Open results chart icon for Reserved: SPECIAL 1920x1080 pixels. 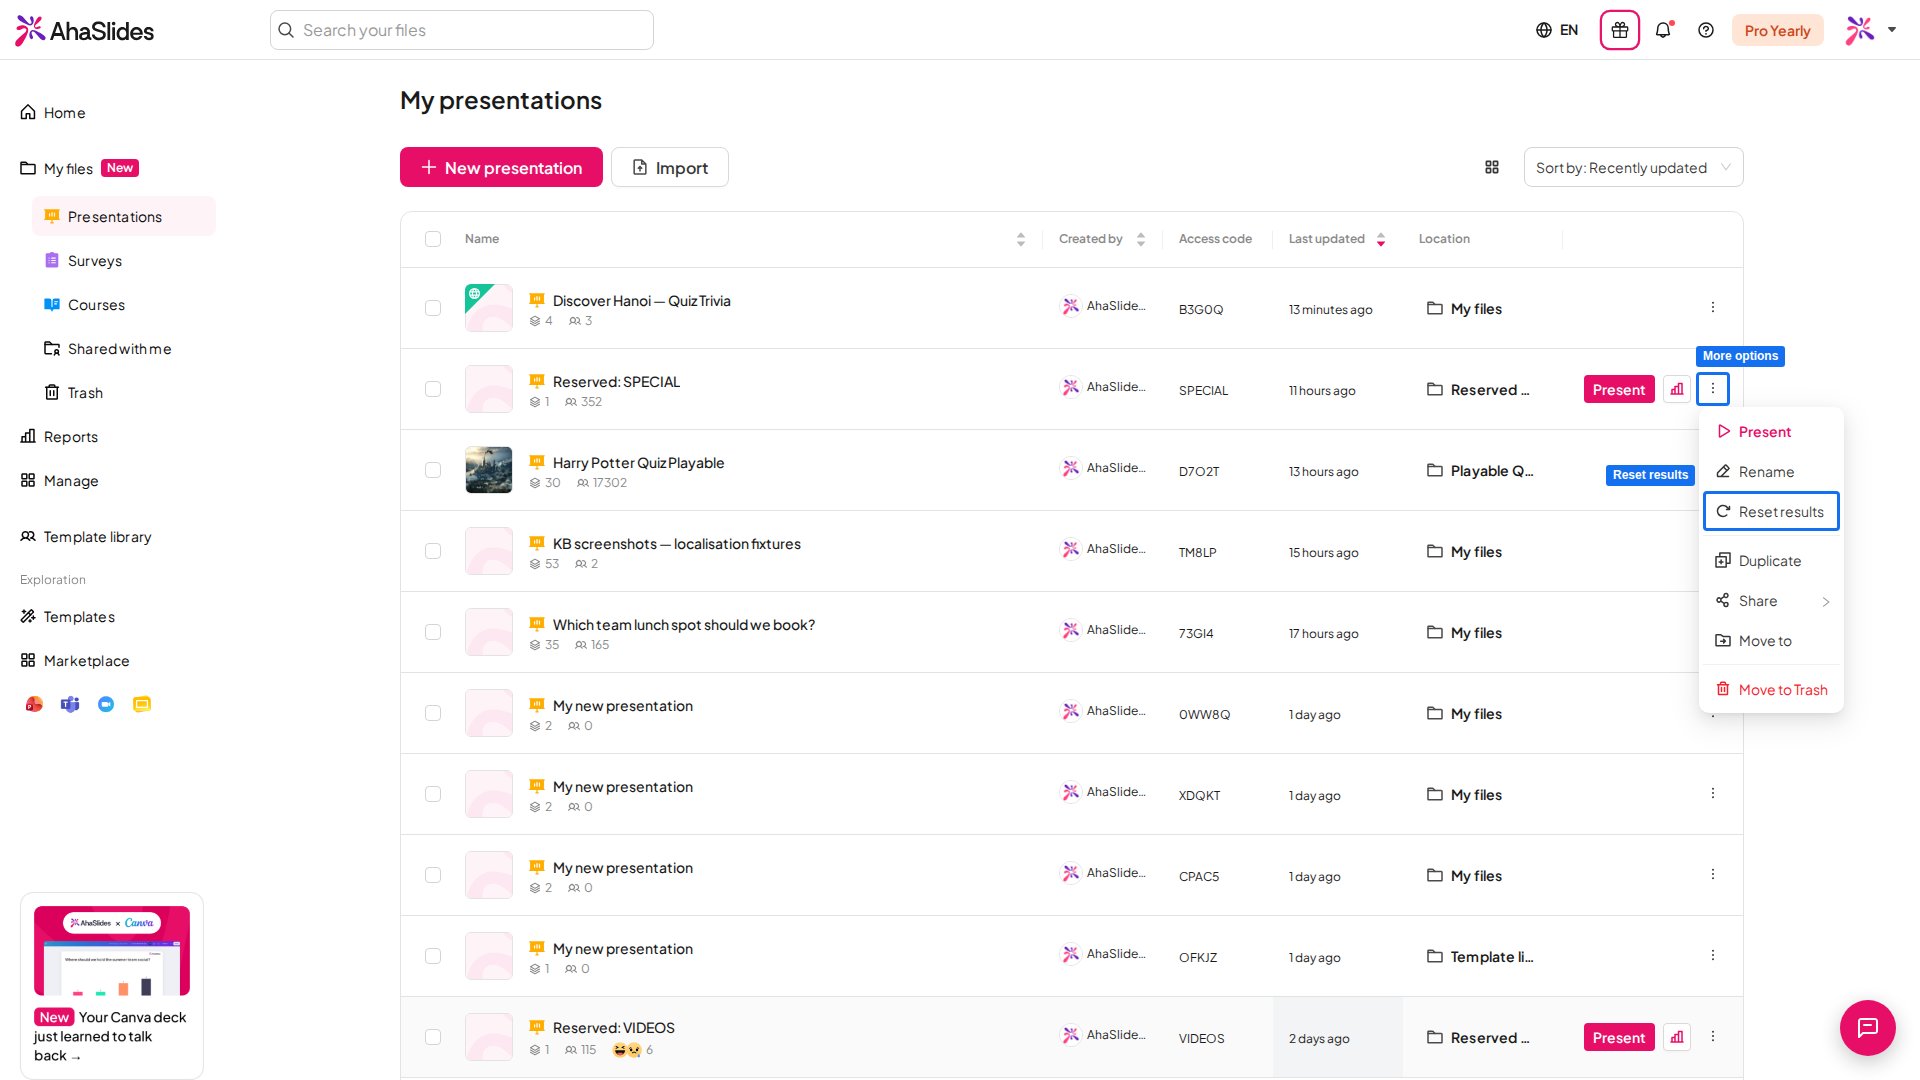point(1677,389)
